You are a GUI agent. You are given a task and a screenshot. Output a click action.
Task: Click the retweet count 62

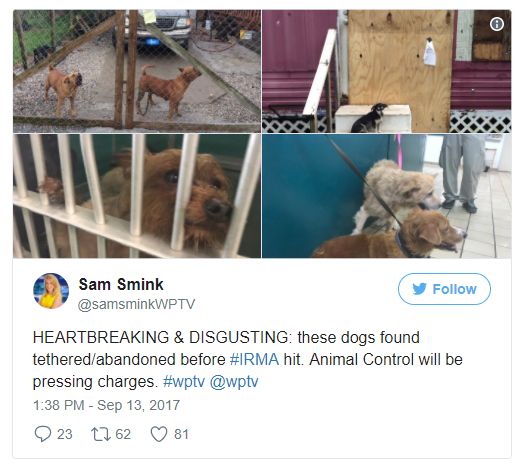tap(123, 434)
